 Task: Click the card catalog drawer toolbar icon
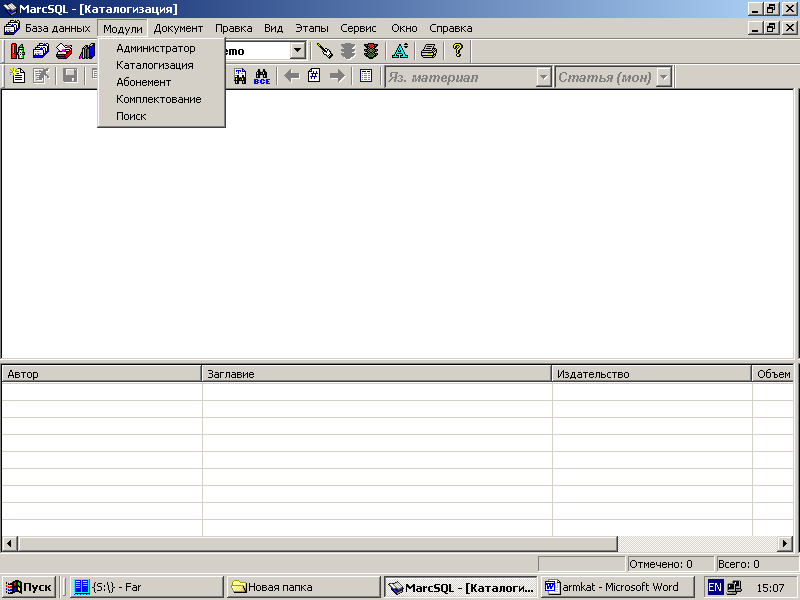(x=41, y=51)
